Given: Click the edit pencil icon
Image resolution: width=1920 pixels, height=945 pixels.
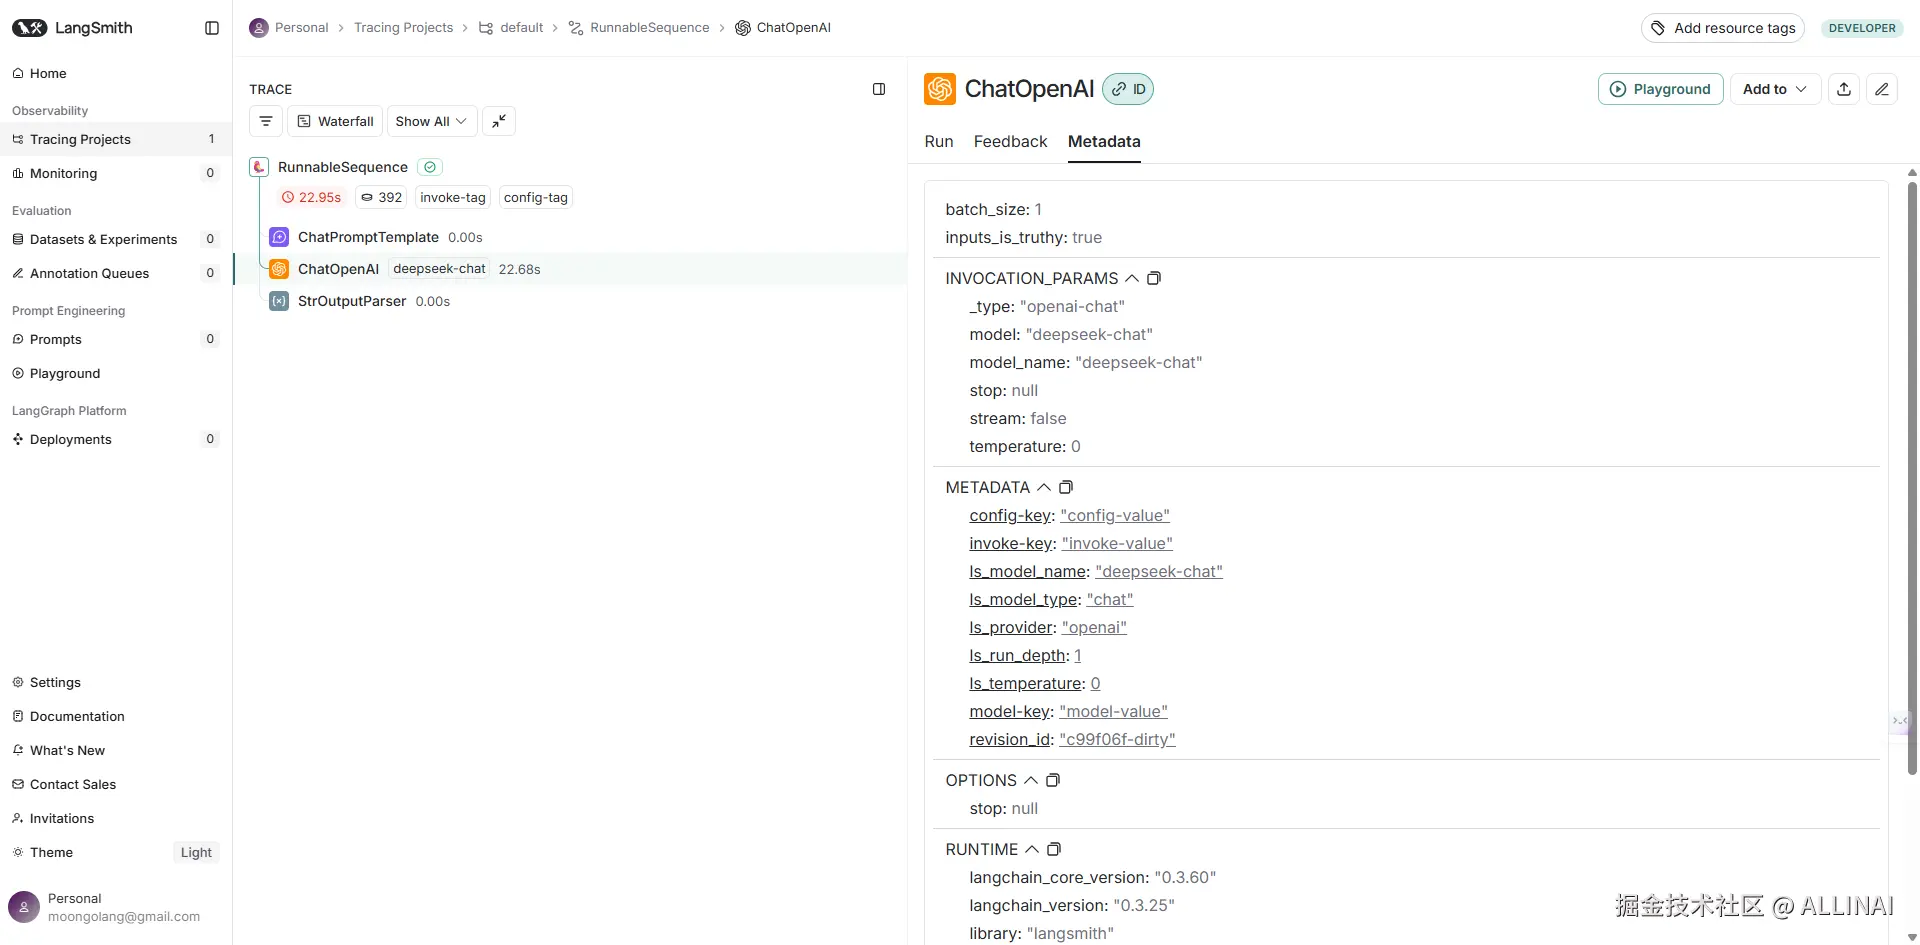Looking at the screenshot, I should pyautogui.click(x=1882, y=89).
